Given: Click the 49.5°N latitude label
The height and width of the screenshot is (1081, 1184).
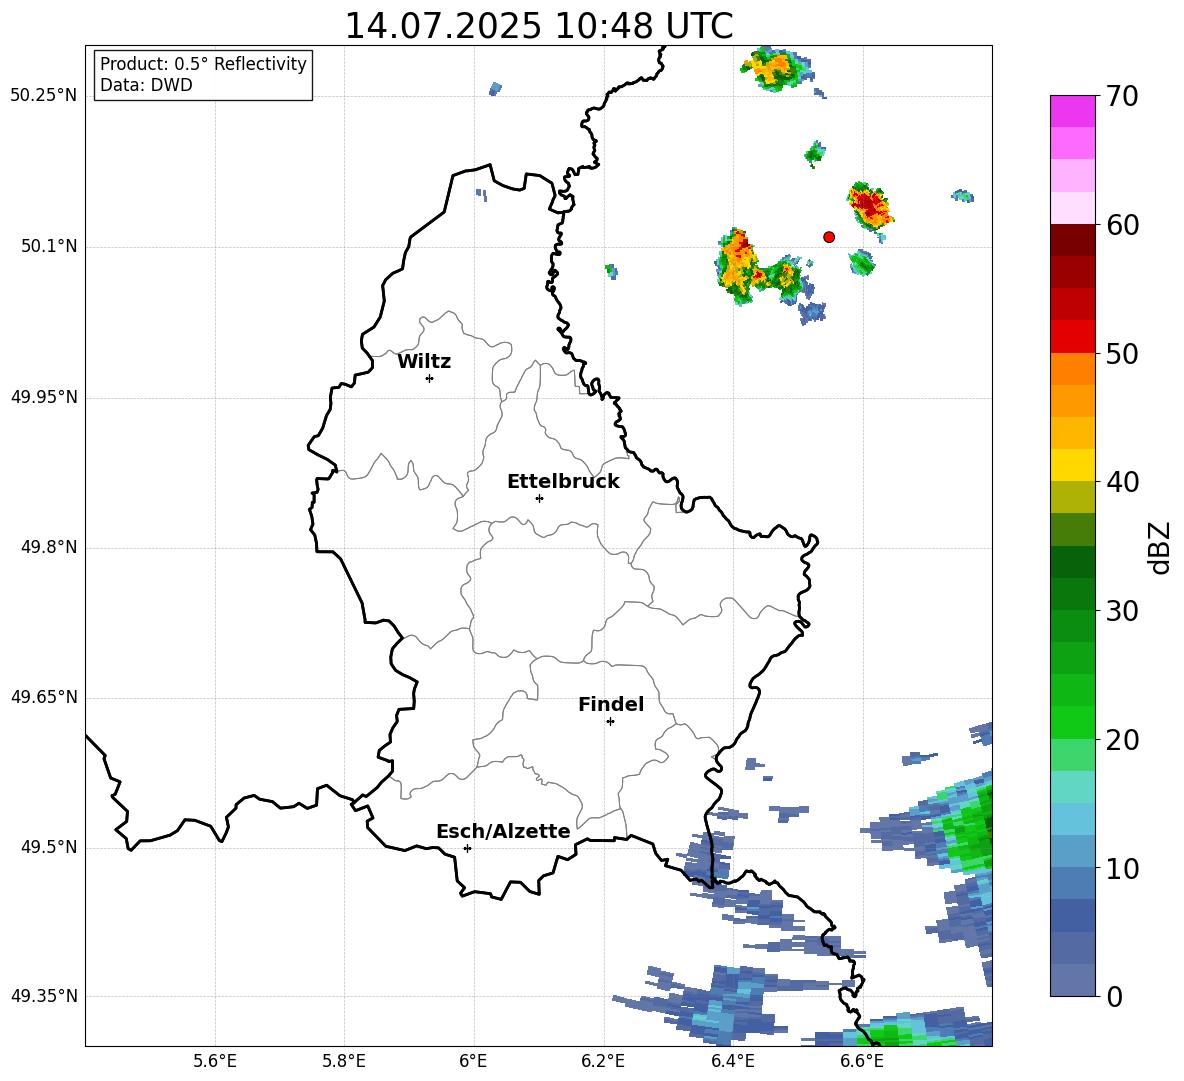Looking at the screenshot, I should 49,848.
